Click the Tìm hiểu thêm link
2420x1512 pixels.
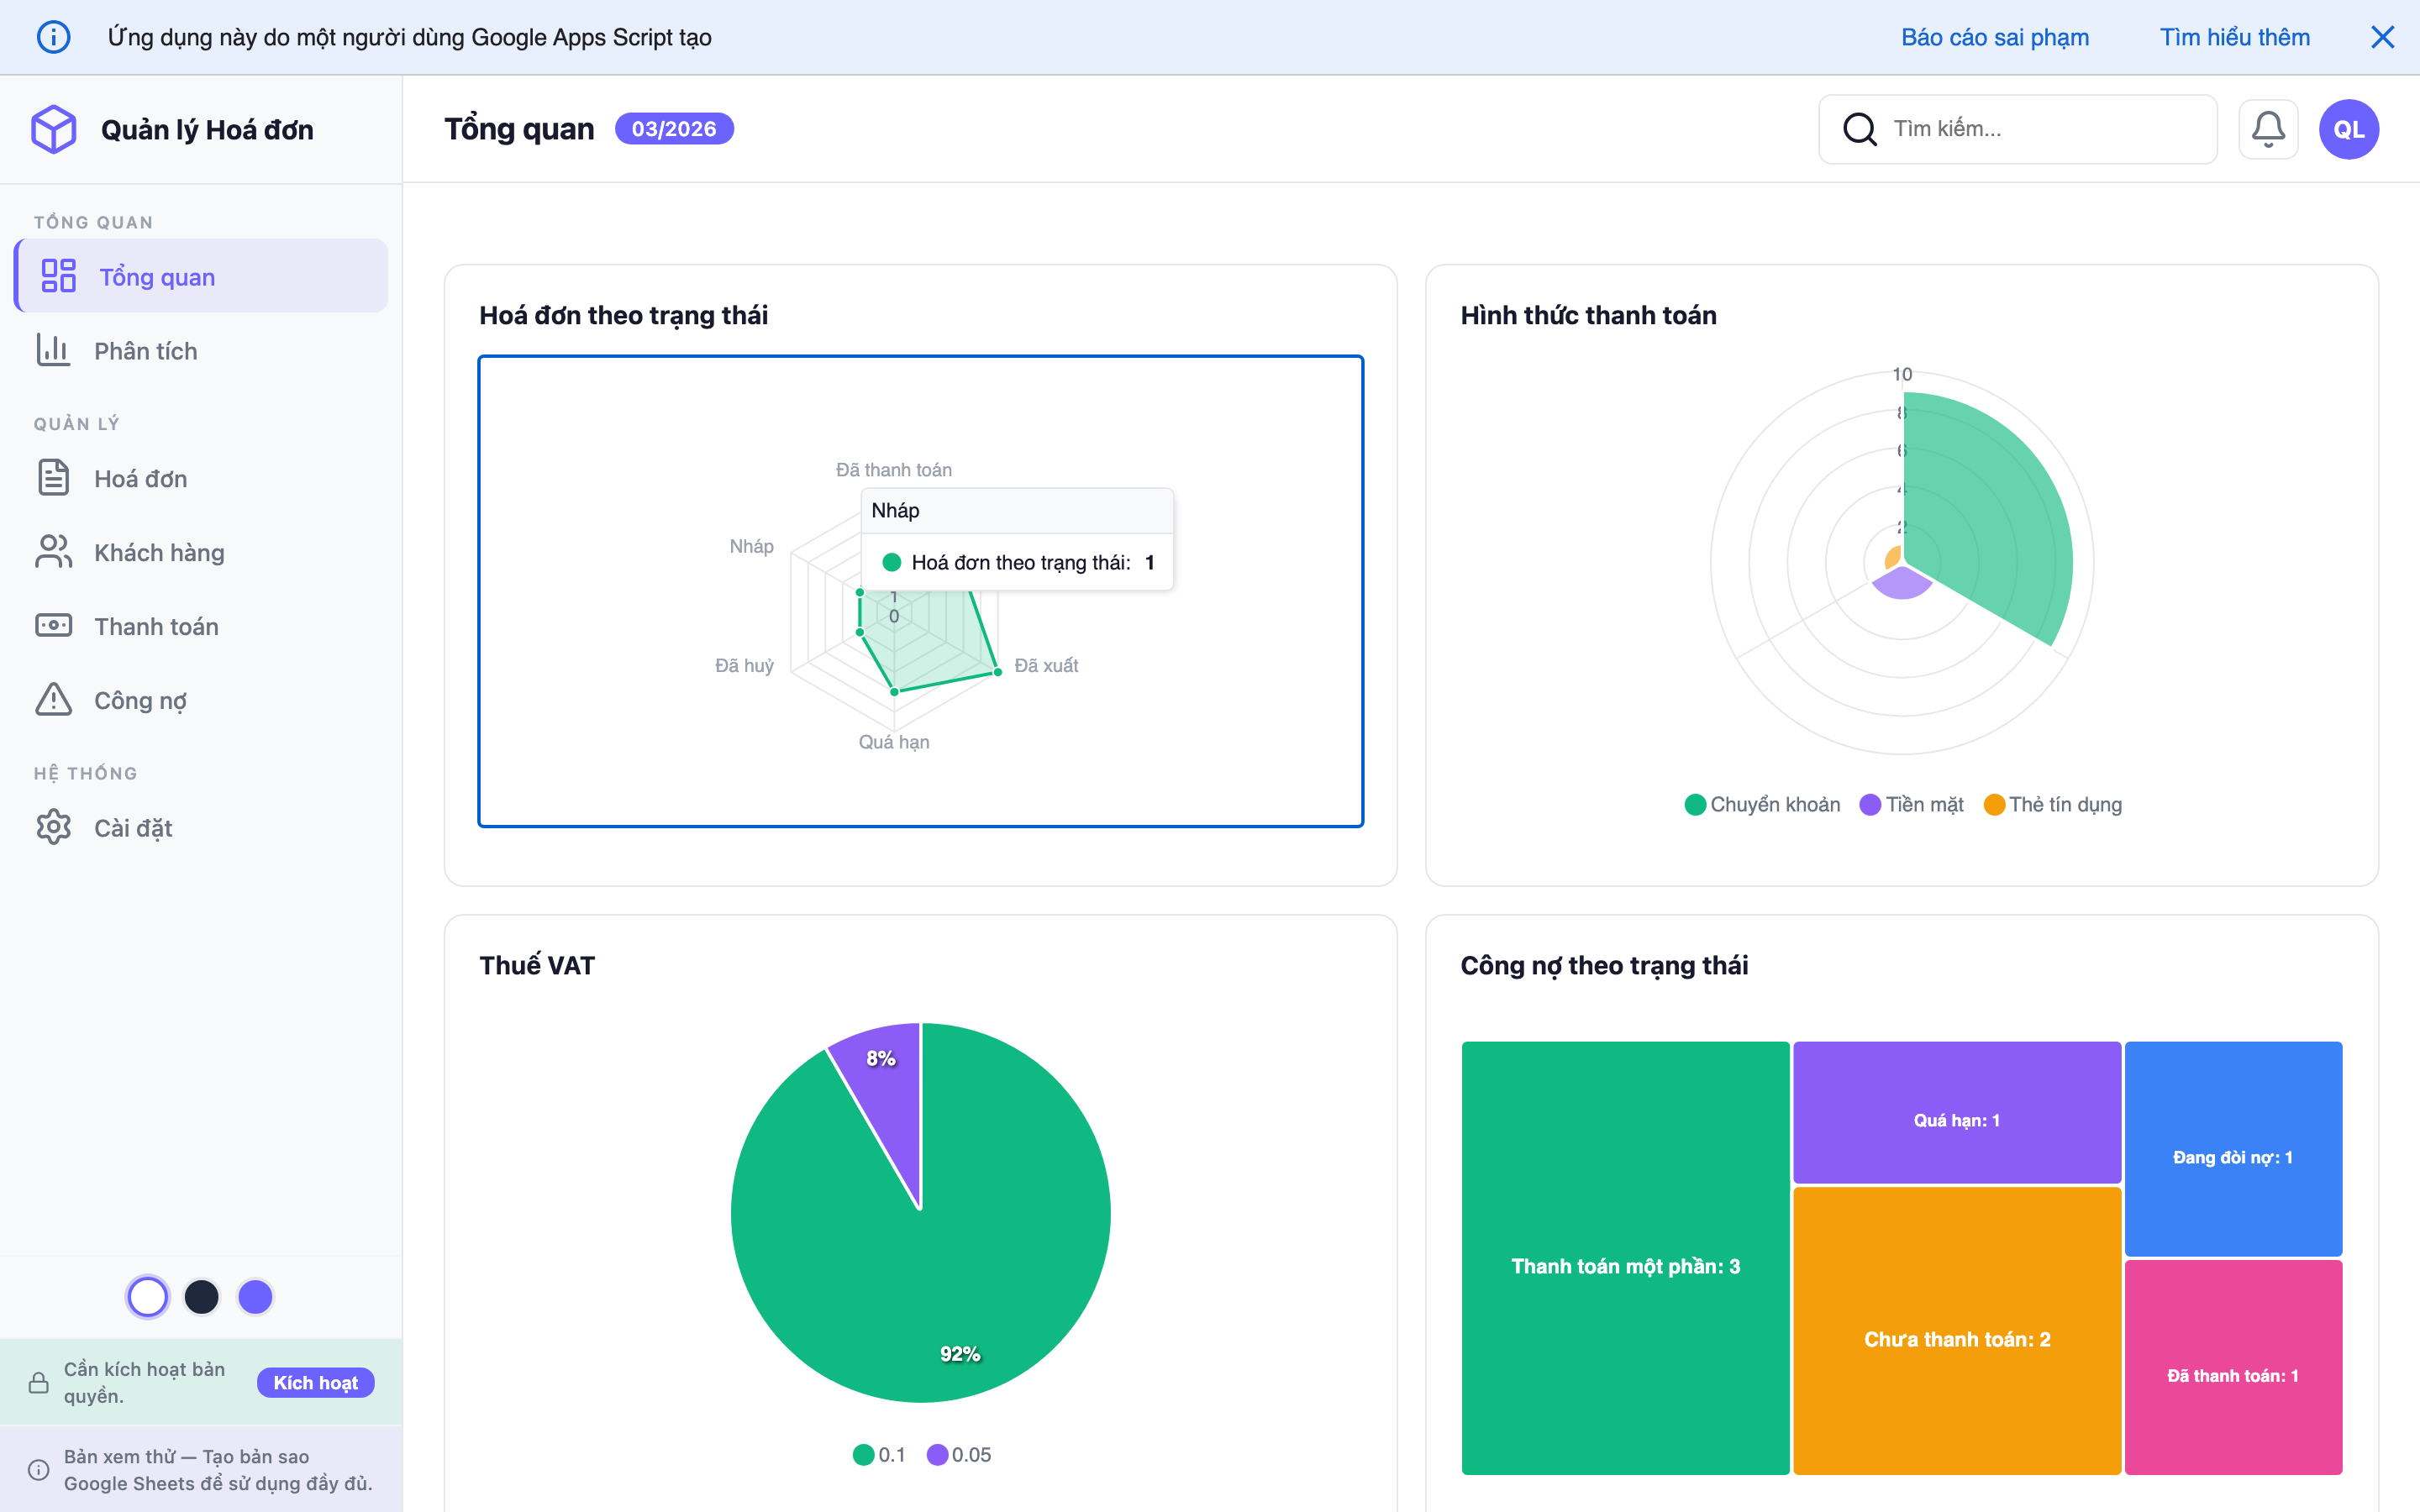(2234, 37)
